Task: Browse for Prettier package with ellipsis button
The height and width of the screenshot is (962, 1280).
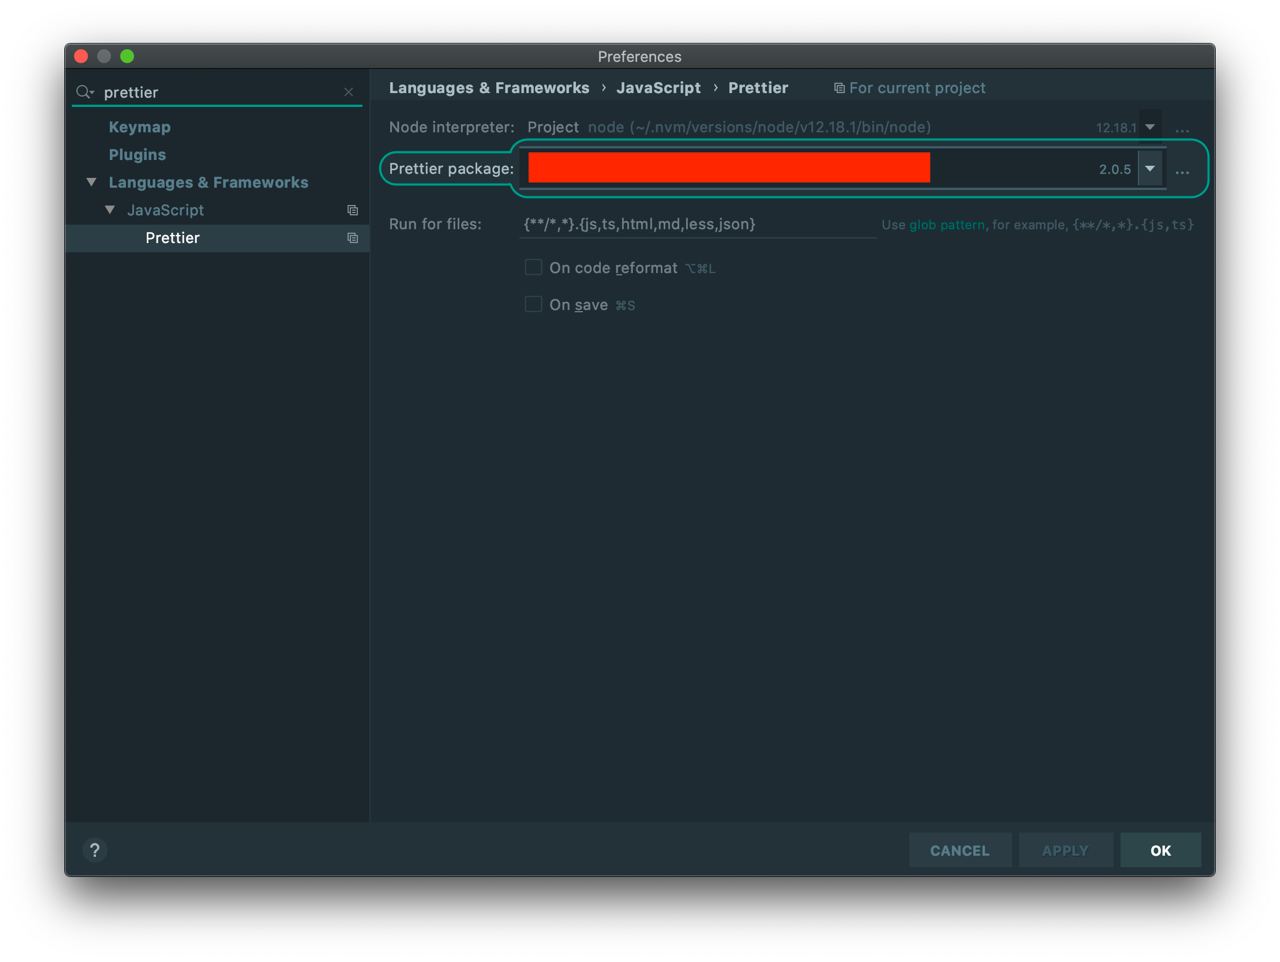Action: (1182, 170)
